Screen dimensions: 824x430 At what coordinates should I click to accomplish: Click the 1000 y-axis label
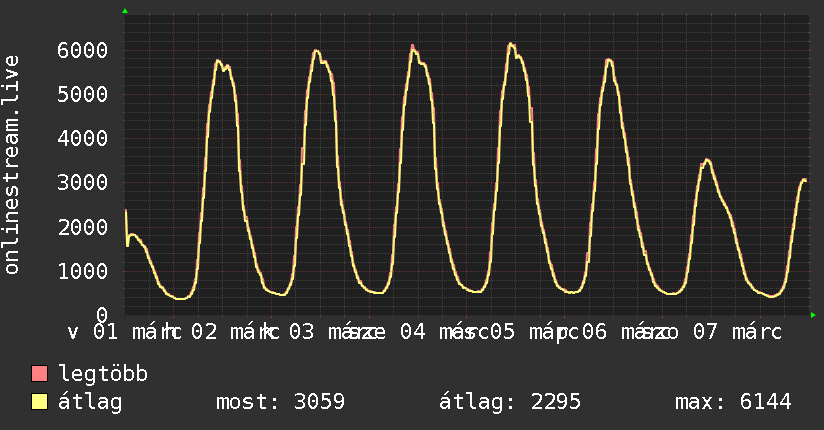[83, 271]
